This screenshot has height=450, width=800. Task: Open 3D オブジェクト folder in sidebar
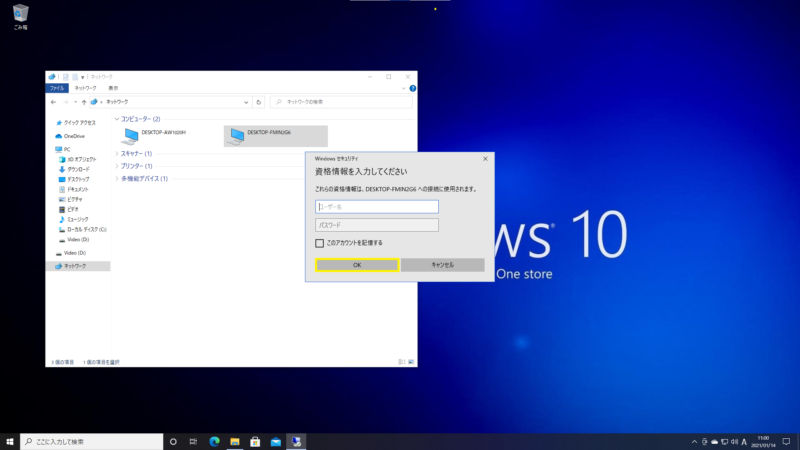pyautogui.click(x=78, y=160)
